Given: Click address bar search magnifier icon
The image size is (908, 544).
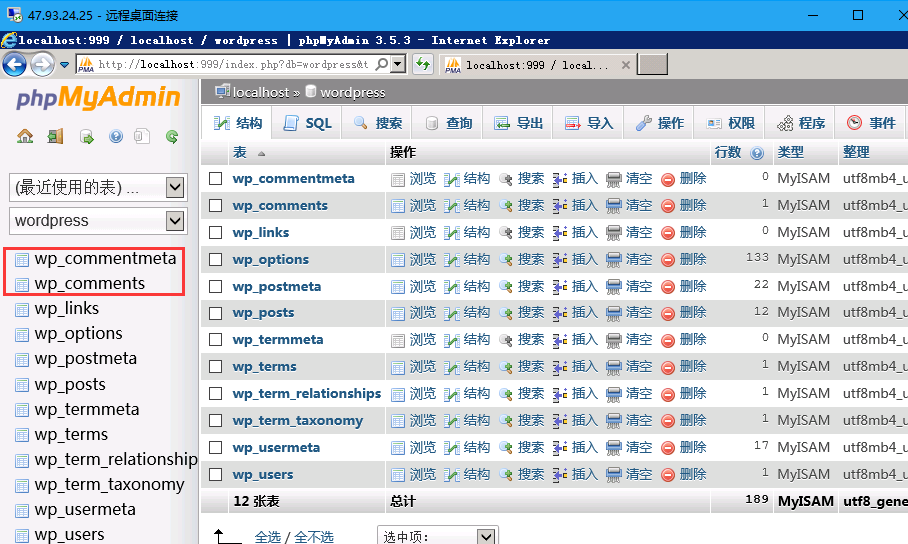Looking at the screenshot, I should (382, 64).
